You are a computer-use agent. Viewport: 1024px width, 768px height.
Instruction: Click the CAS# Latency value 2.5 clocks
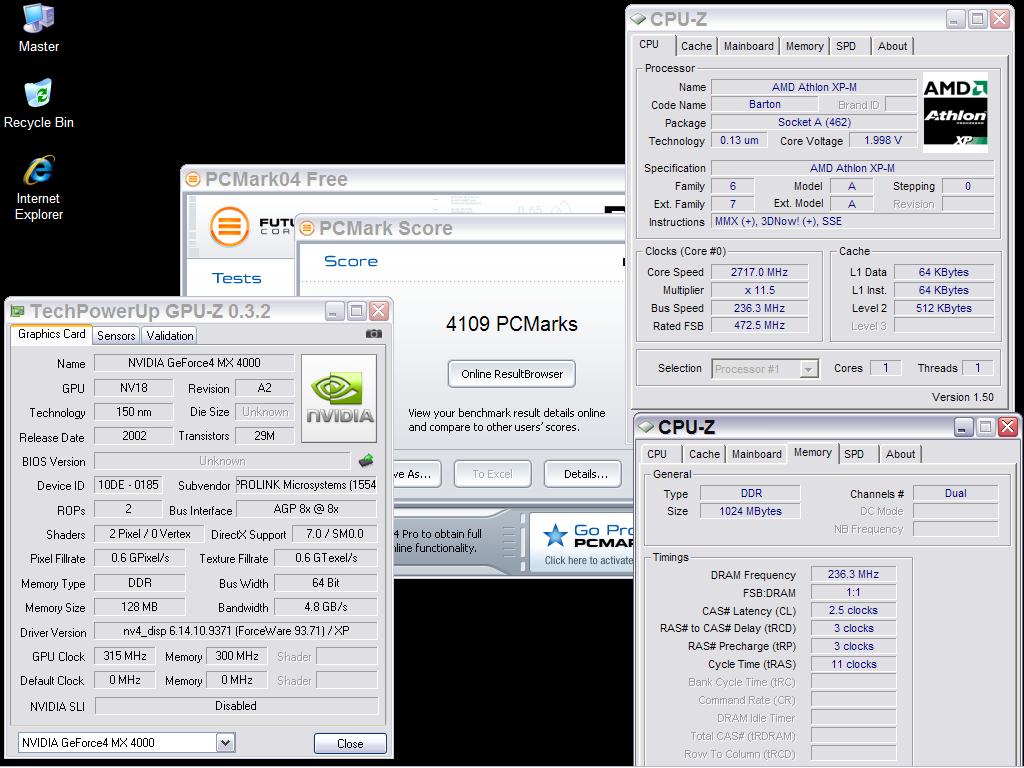click(853, 611)
